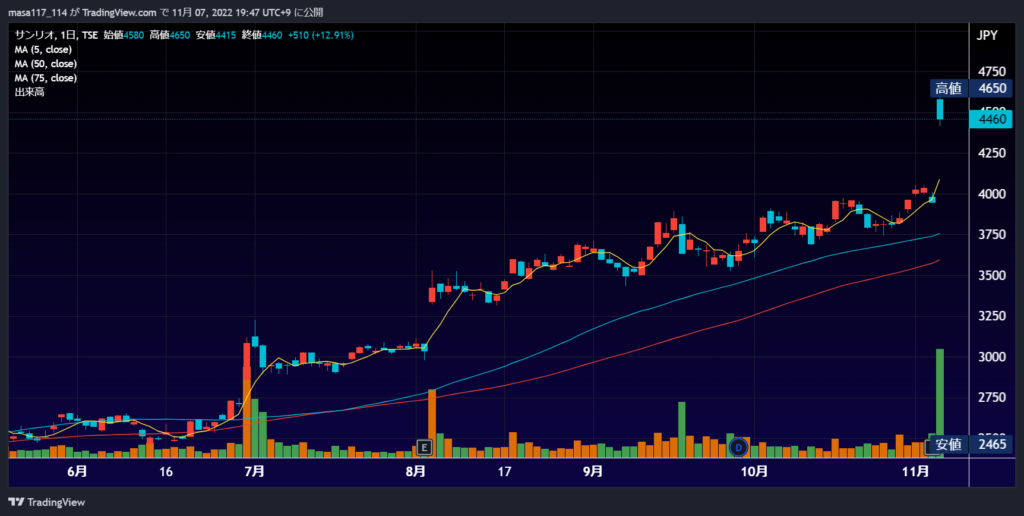Click the current price 4460 axis label
Screen dimensions: 1024x516
coord(991,120)
